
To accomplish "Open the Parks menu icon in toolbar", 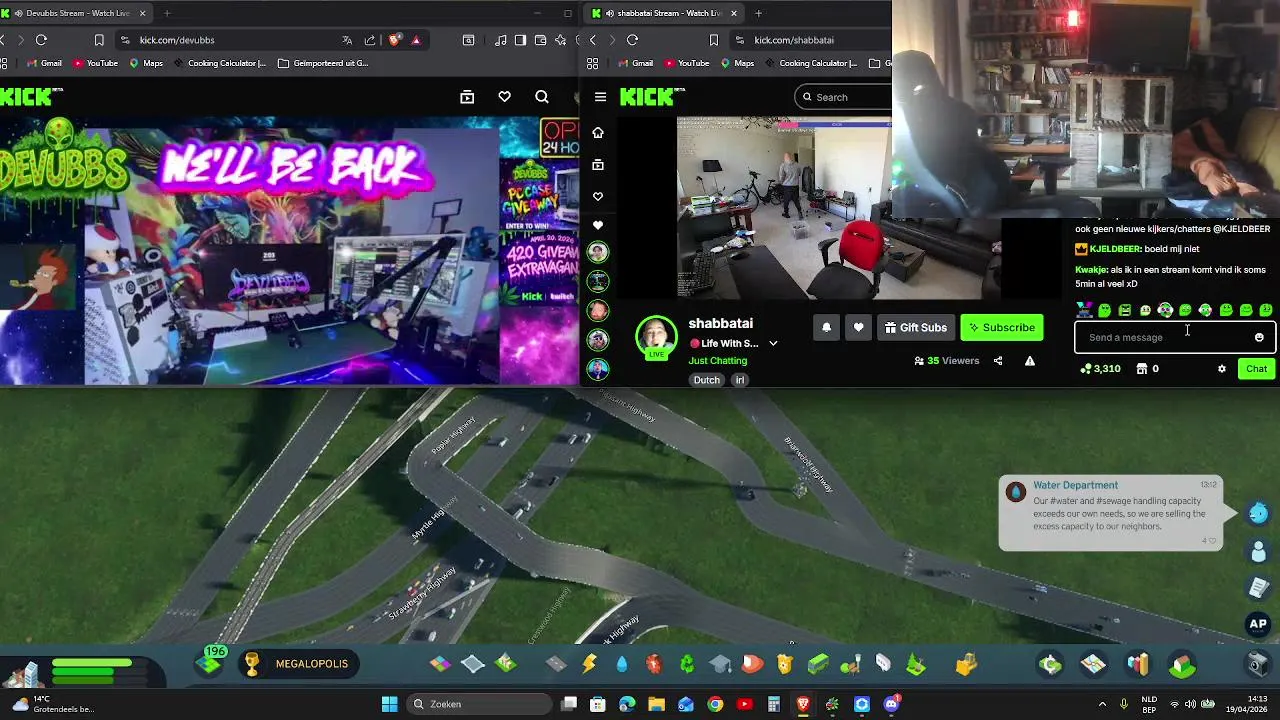I will point(851,664).
